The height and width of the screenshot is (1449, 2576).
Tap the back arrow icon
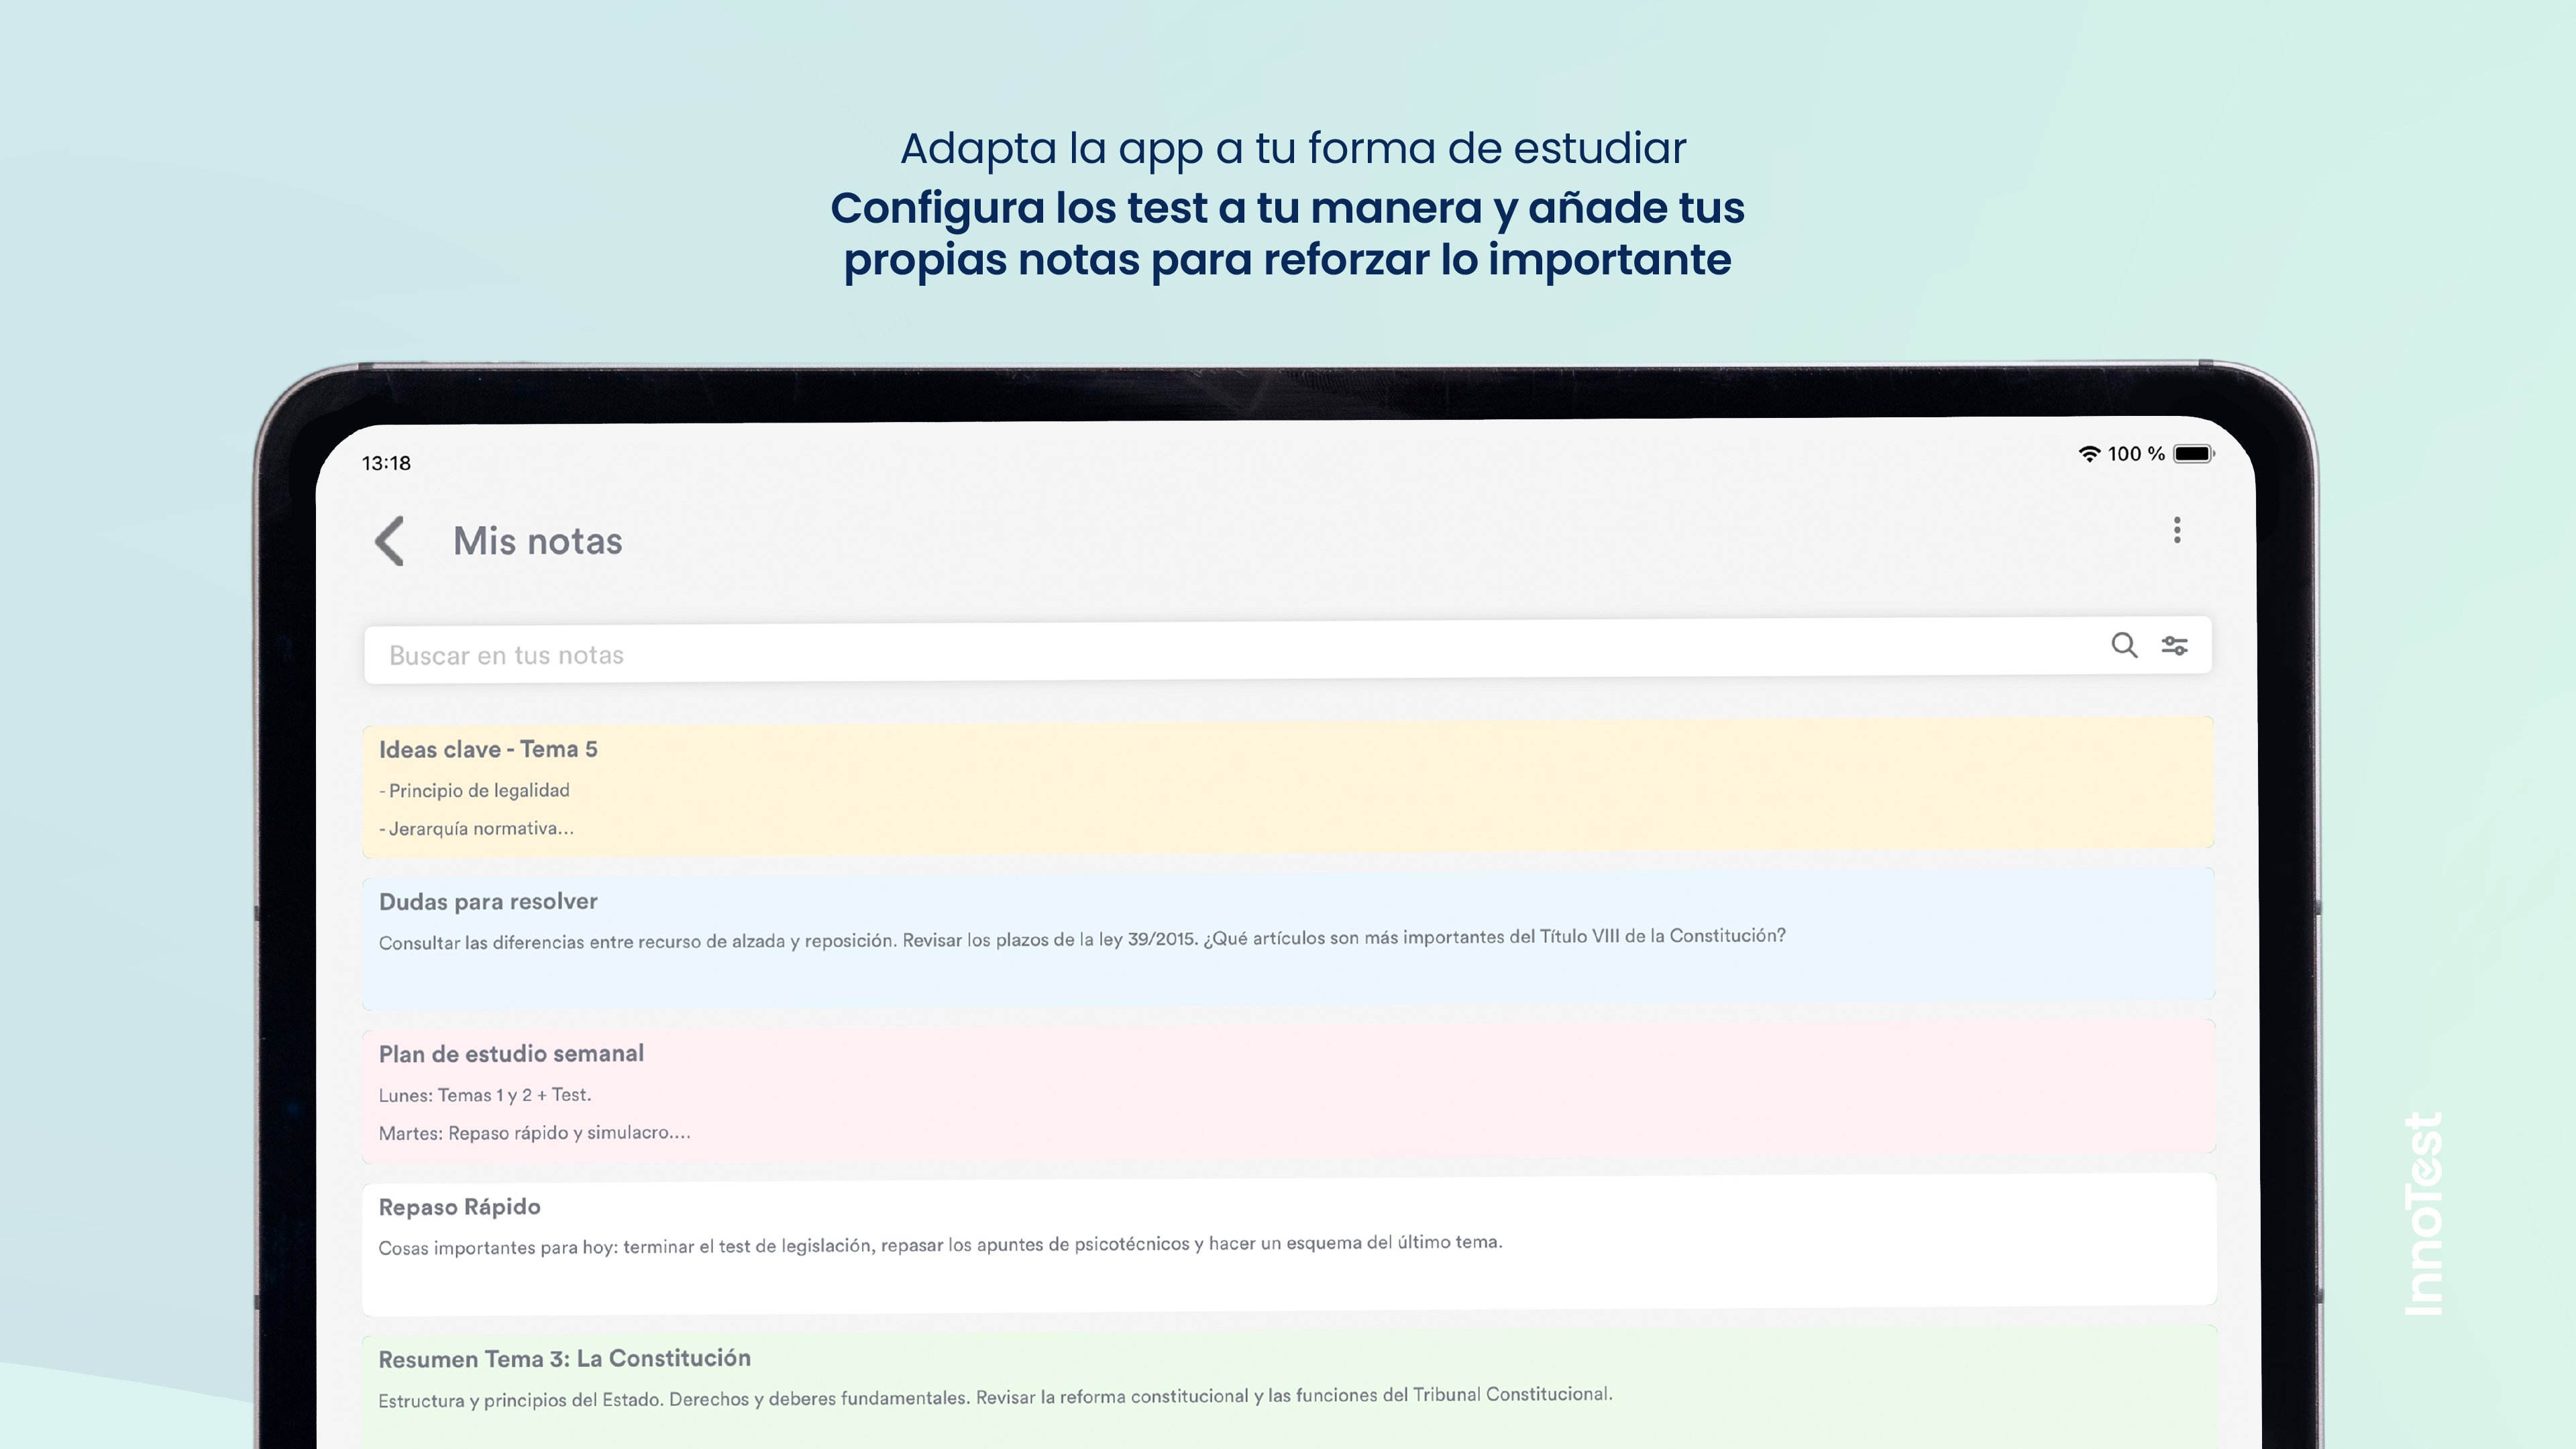click(389, 541)
